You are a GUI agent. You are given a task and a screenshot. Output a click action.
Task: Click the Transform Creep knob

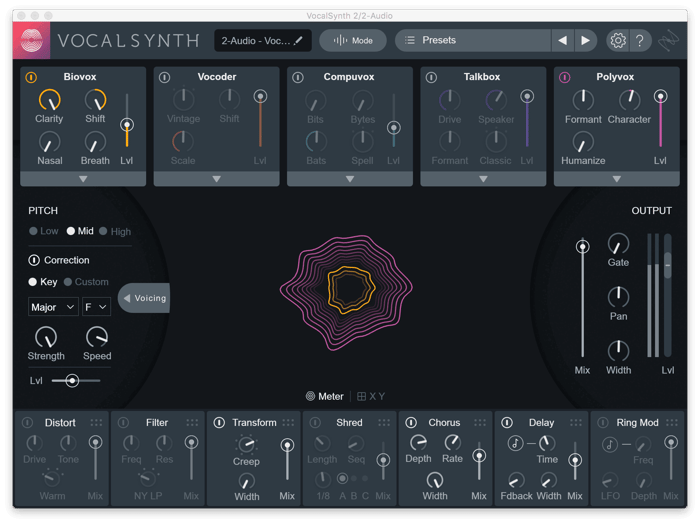[246, 444]
